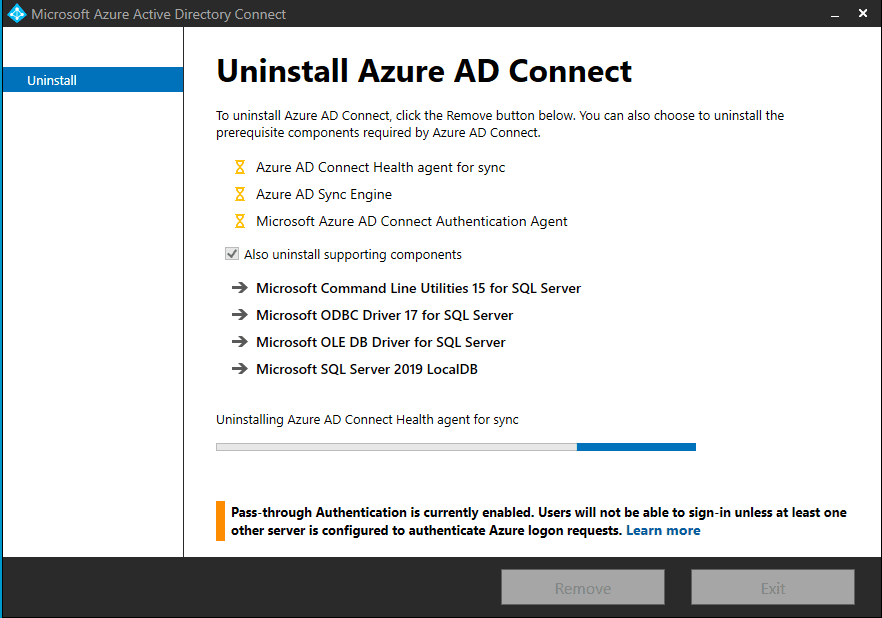Click 'Microsoft Azure AD Connect Authentication Agent' item
The image size is (882, 618).
[412, 222]
